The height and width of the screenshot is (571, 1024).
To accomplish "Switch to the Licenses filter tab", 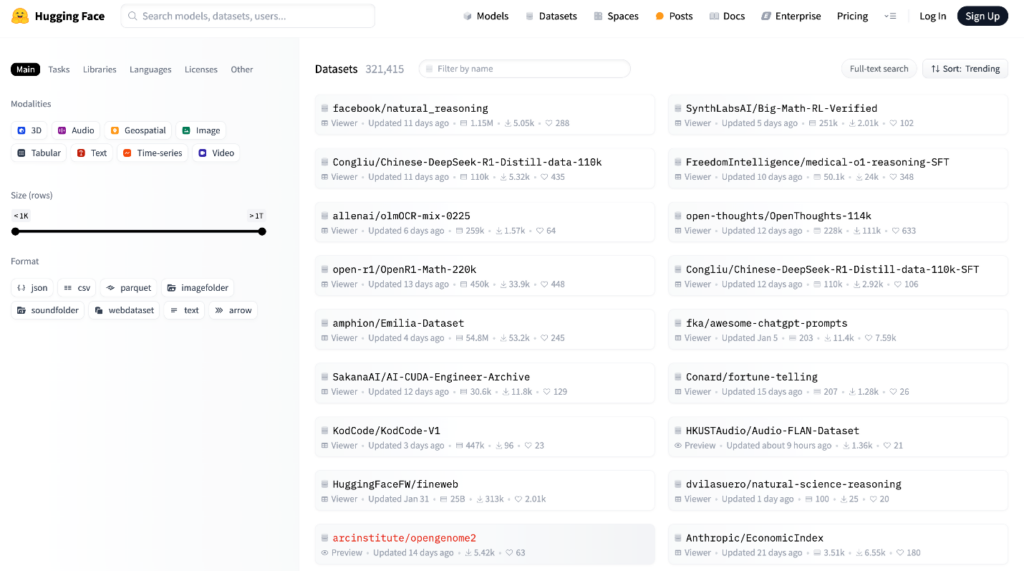I will pyautogui.click(x=201, y=69).
